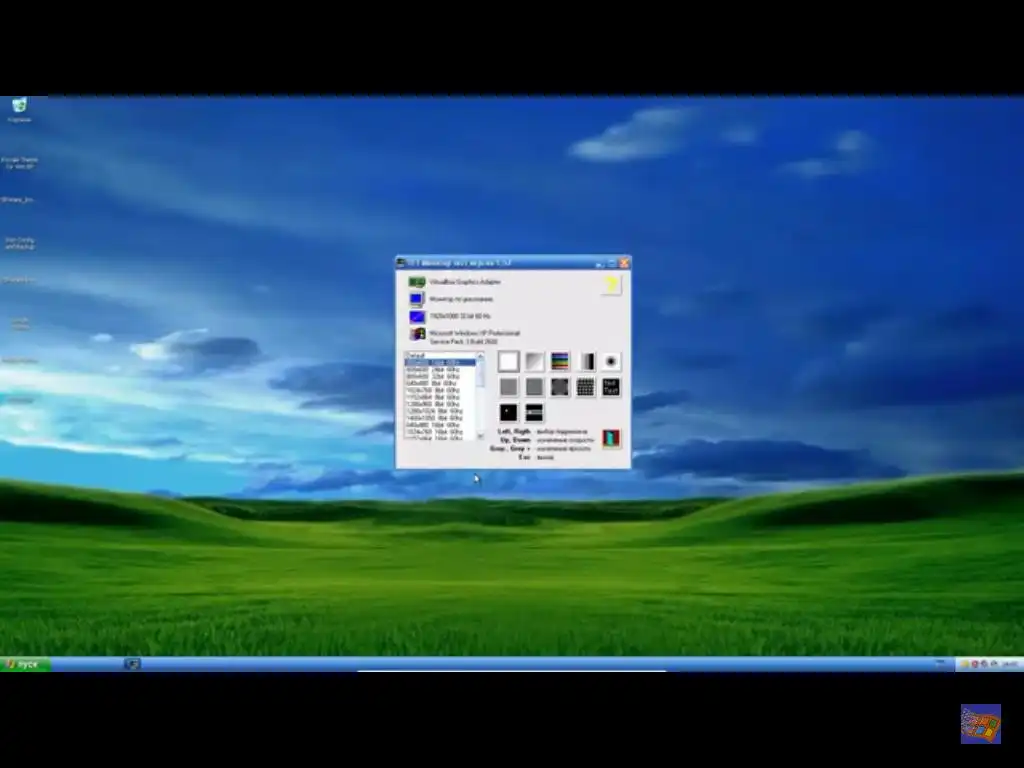Select 1400x1050 8bit 60Hz mode

[440, 418]
